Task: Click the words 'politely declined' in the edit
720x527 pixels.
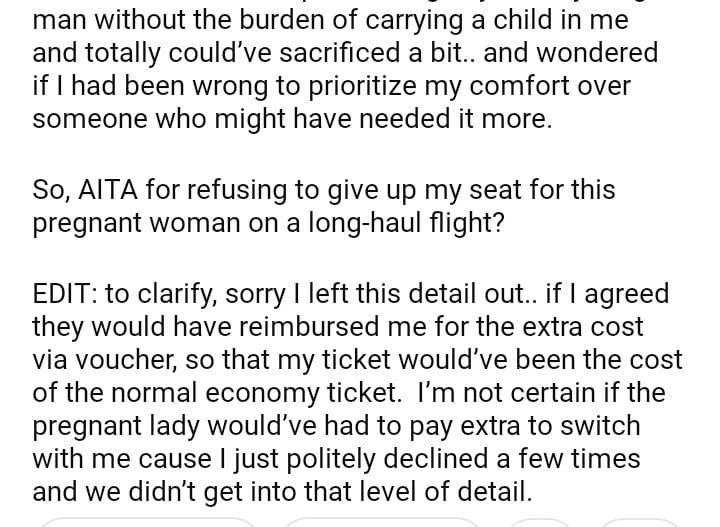Action: 357,458
